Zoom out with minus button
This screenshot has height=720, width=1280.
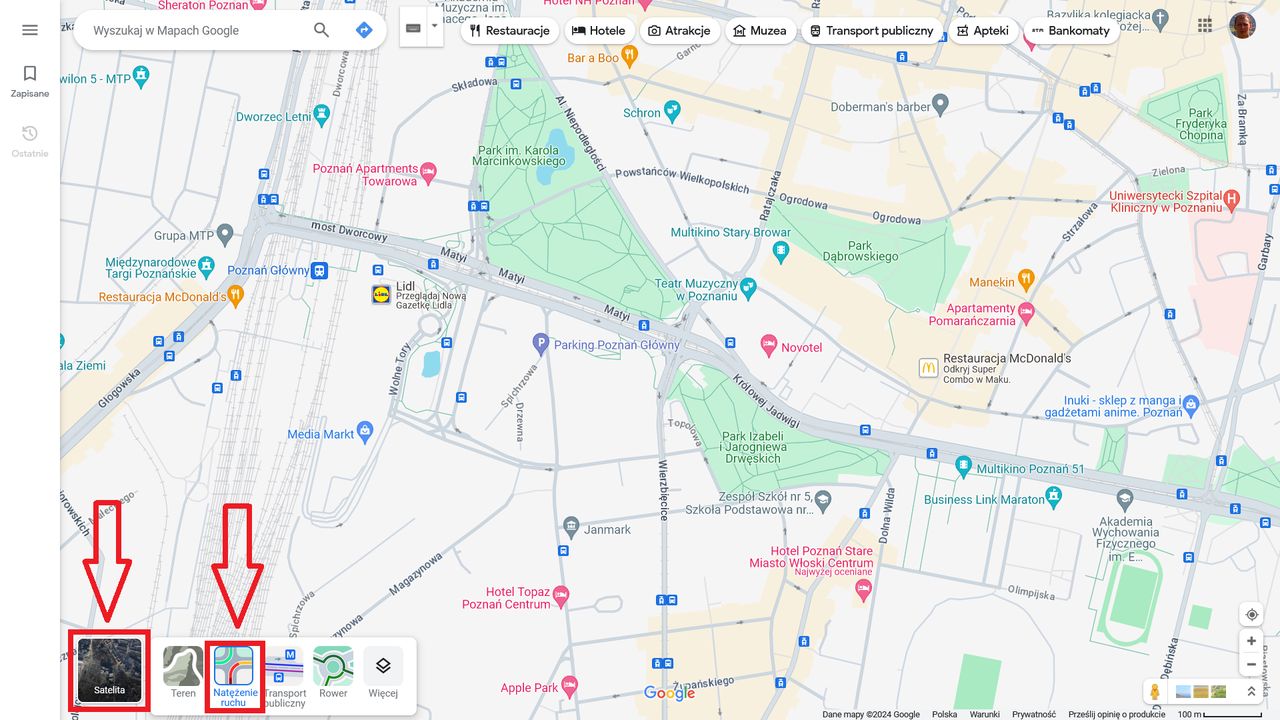[x=1251, y=665]
